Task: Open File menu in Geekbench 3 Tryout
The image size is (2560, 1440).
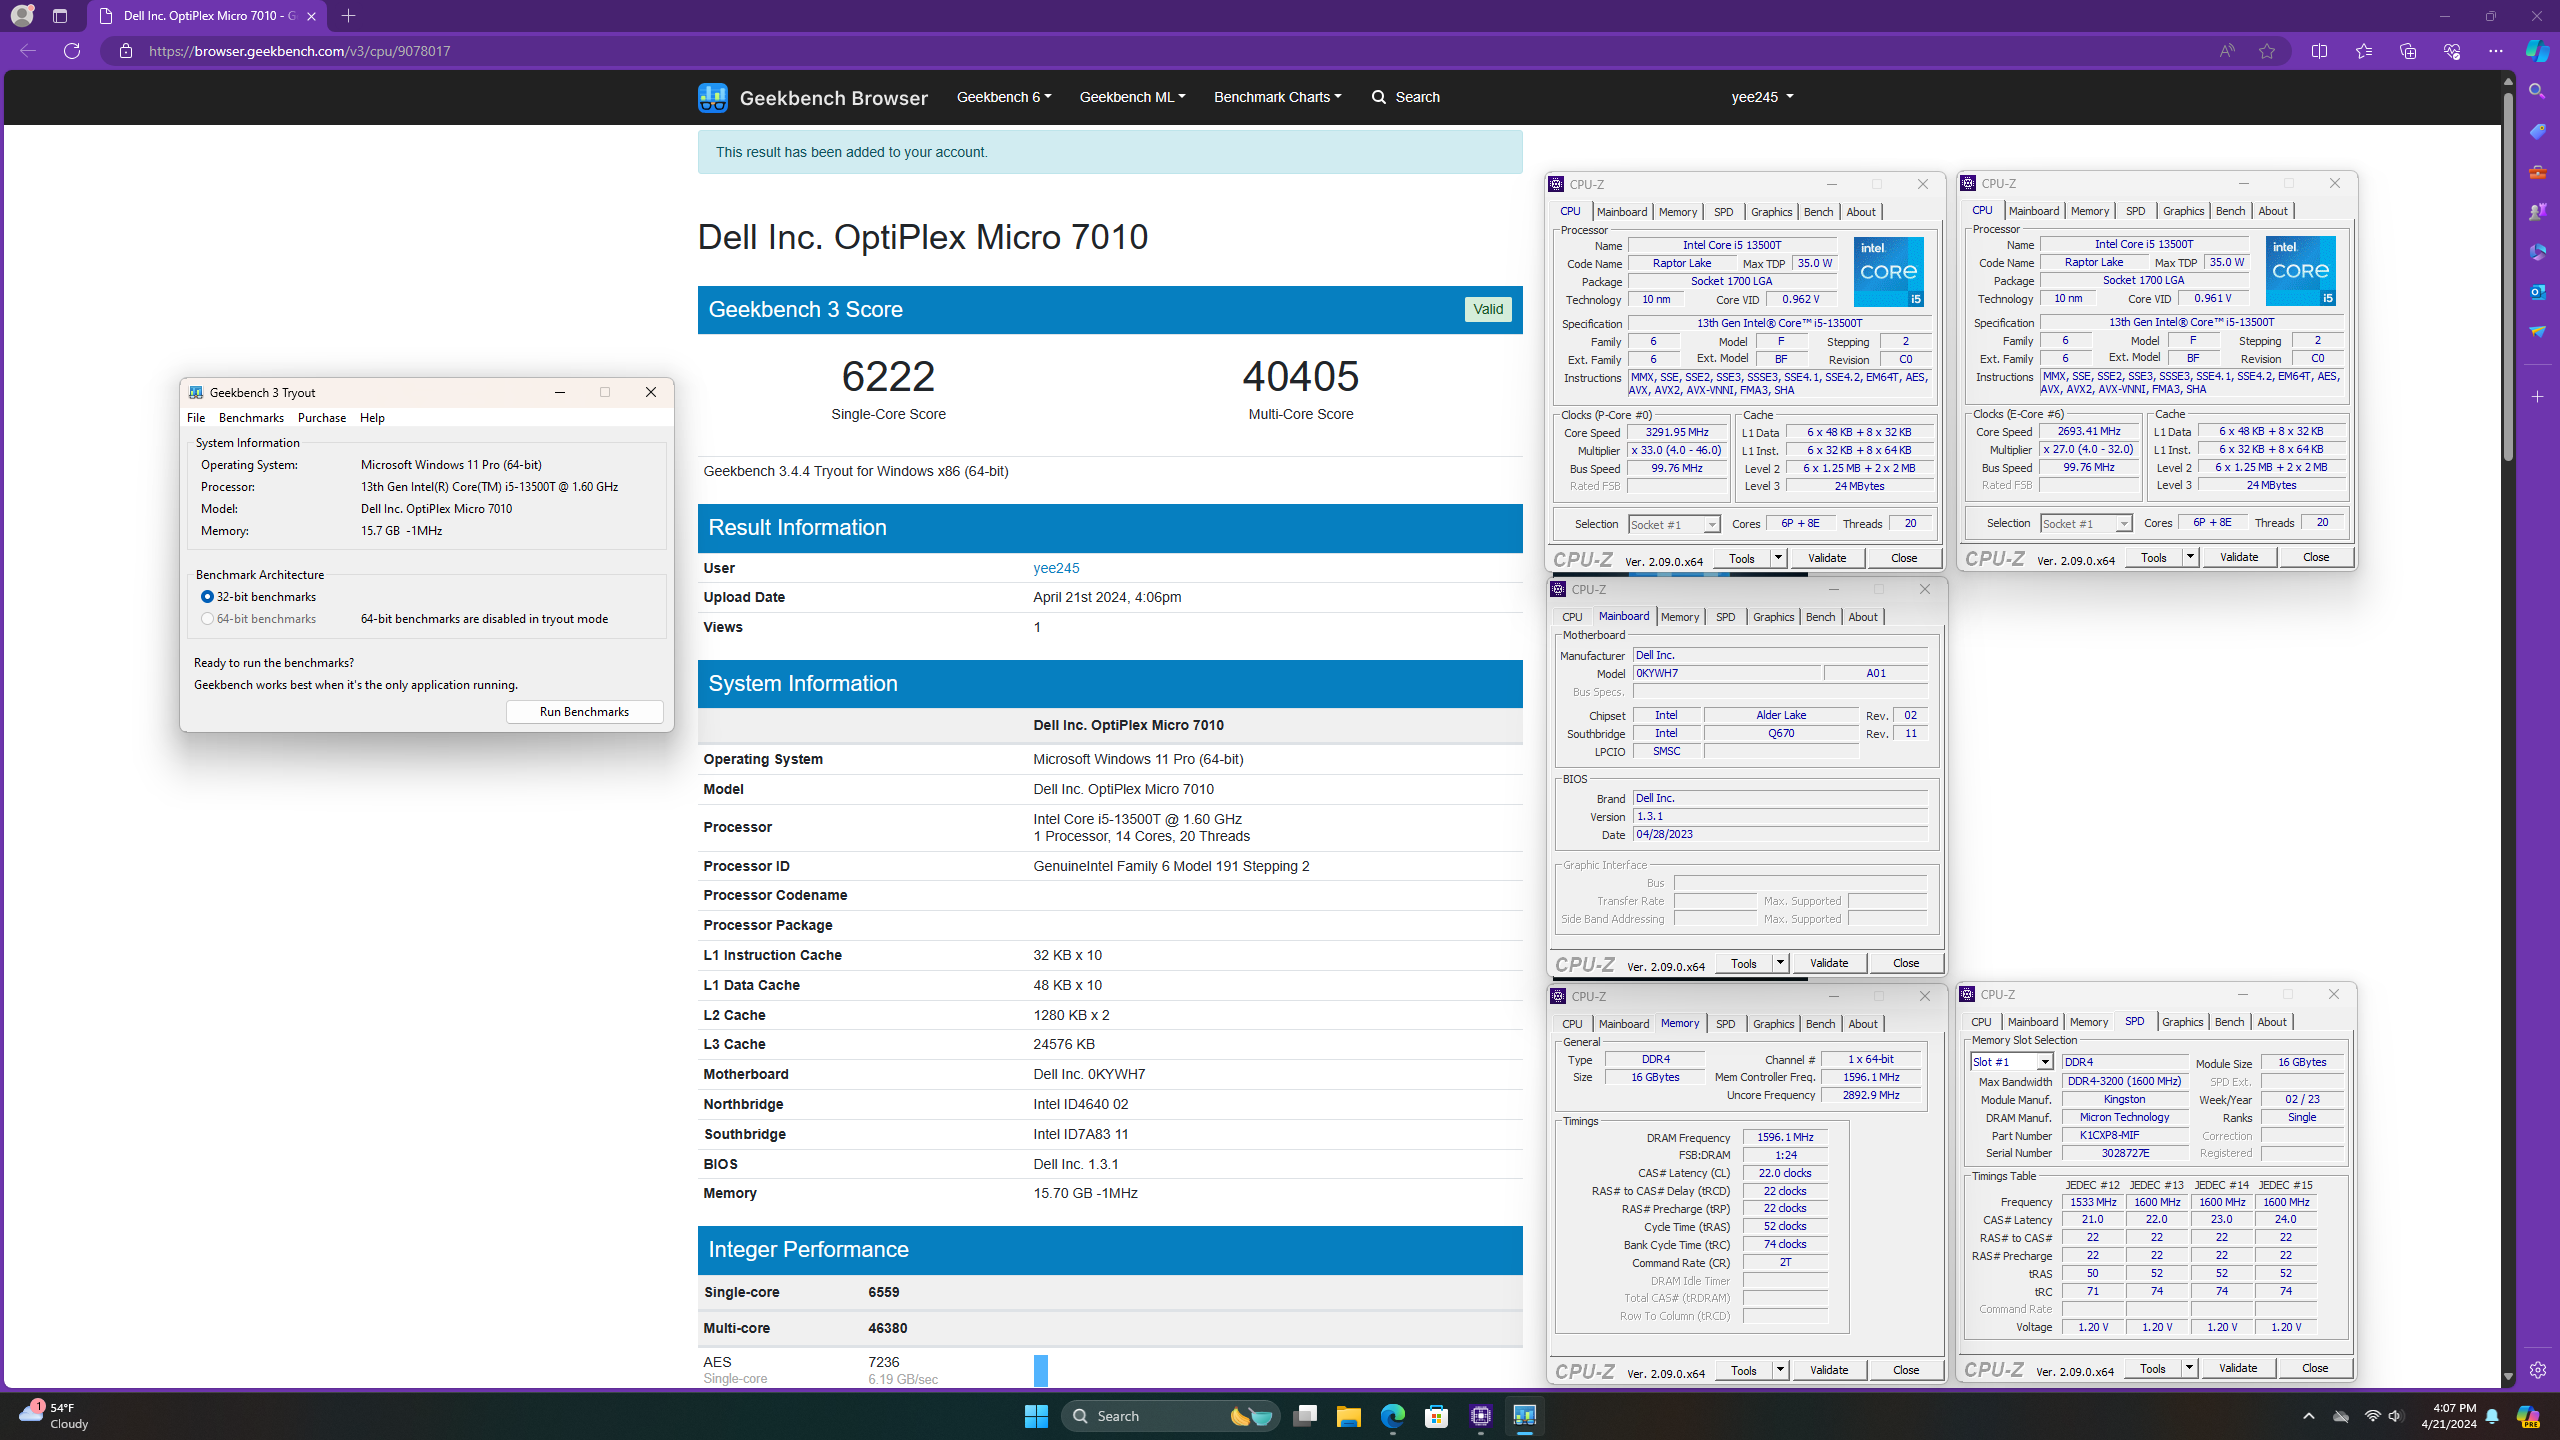Action: click(x=196, y=418)
